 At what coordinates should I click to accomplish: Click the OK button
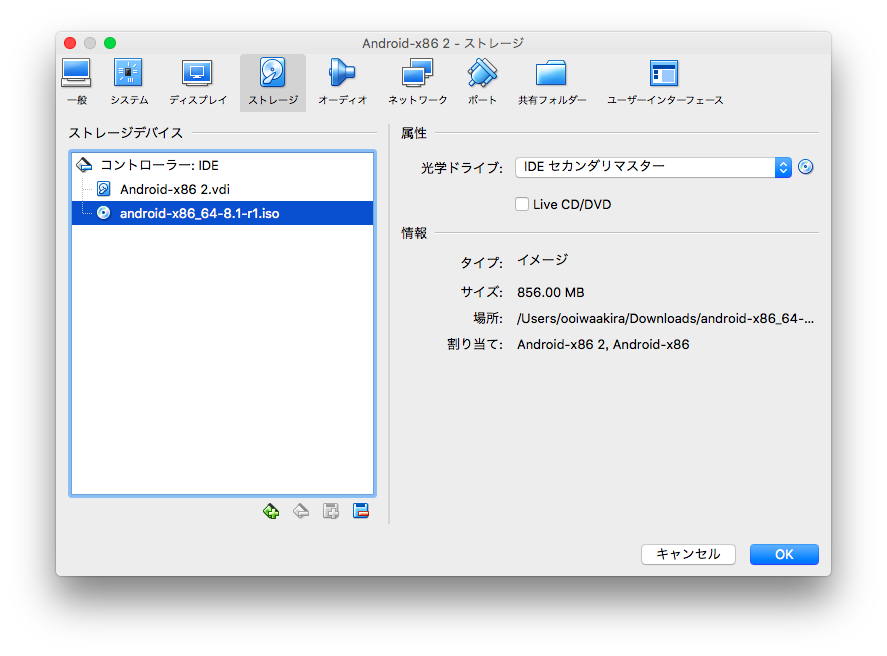[x=784, y=554]
